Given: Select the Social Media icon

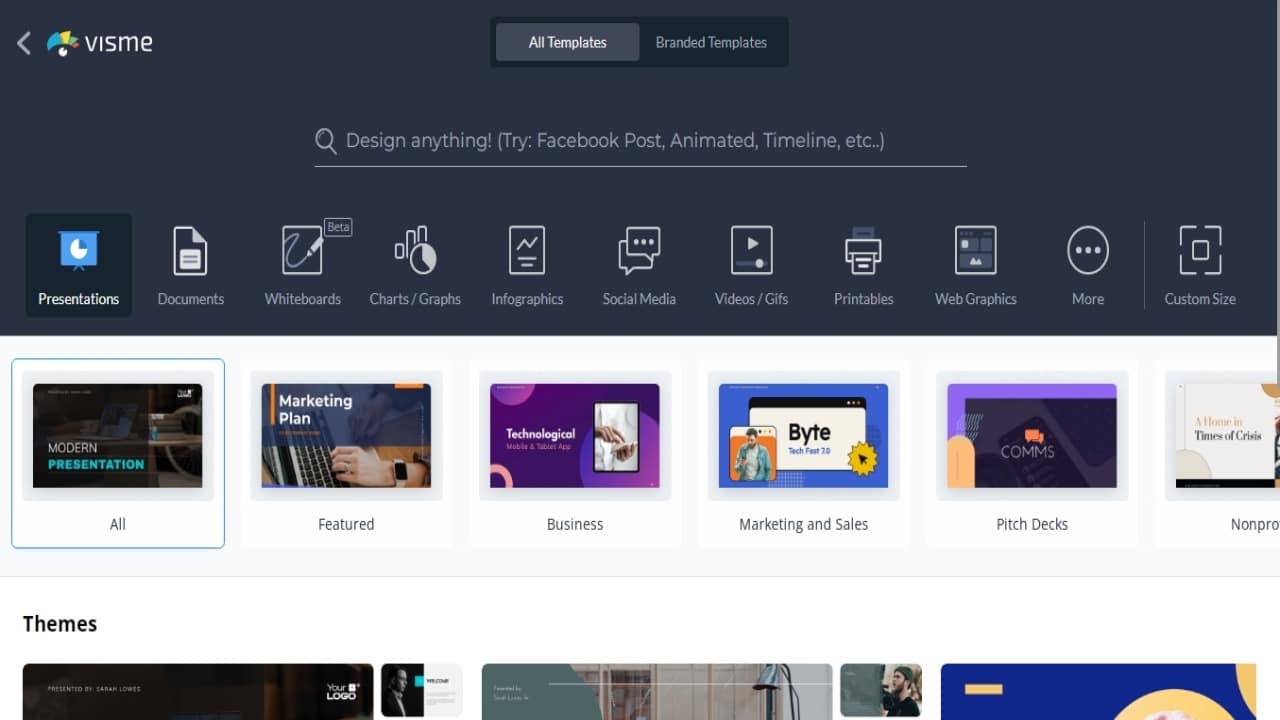Looking at the screenshot, I should [x=639, y=250].
